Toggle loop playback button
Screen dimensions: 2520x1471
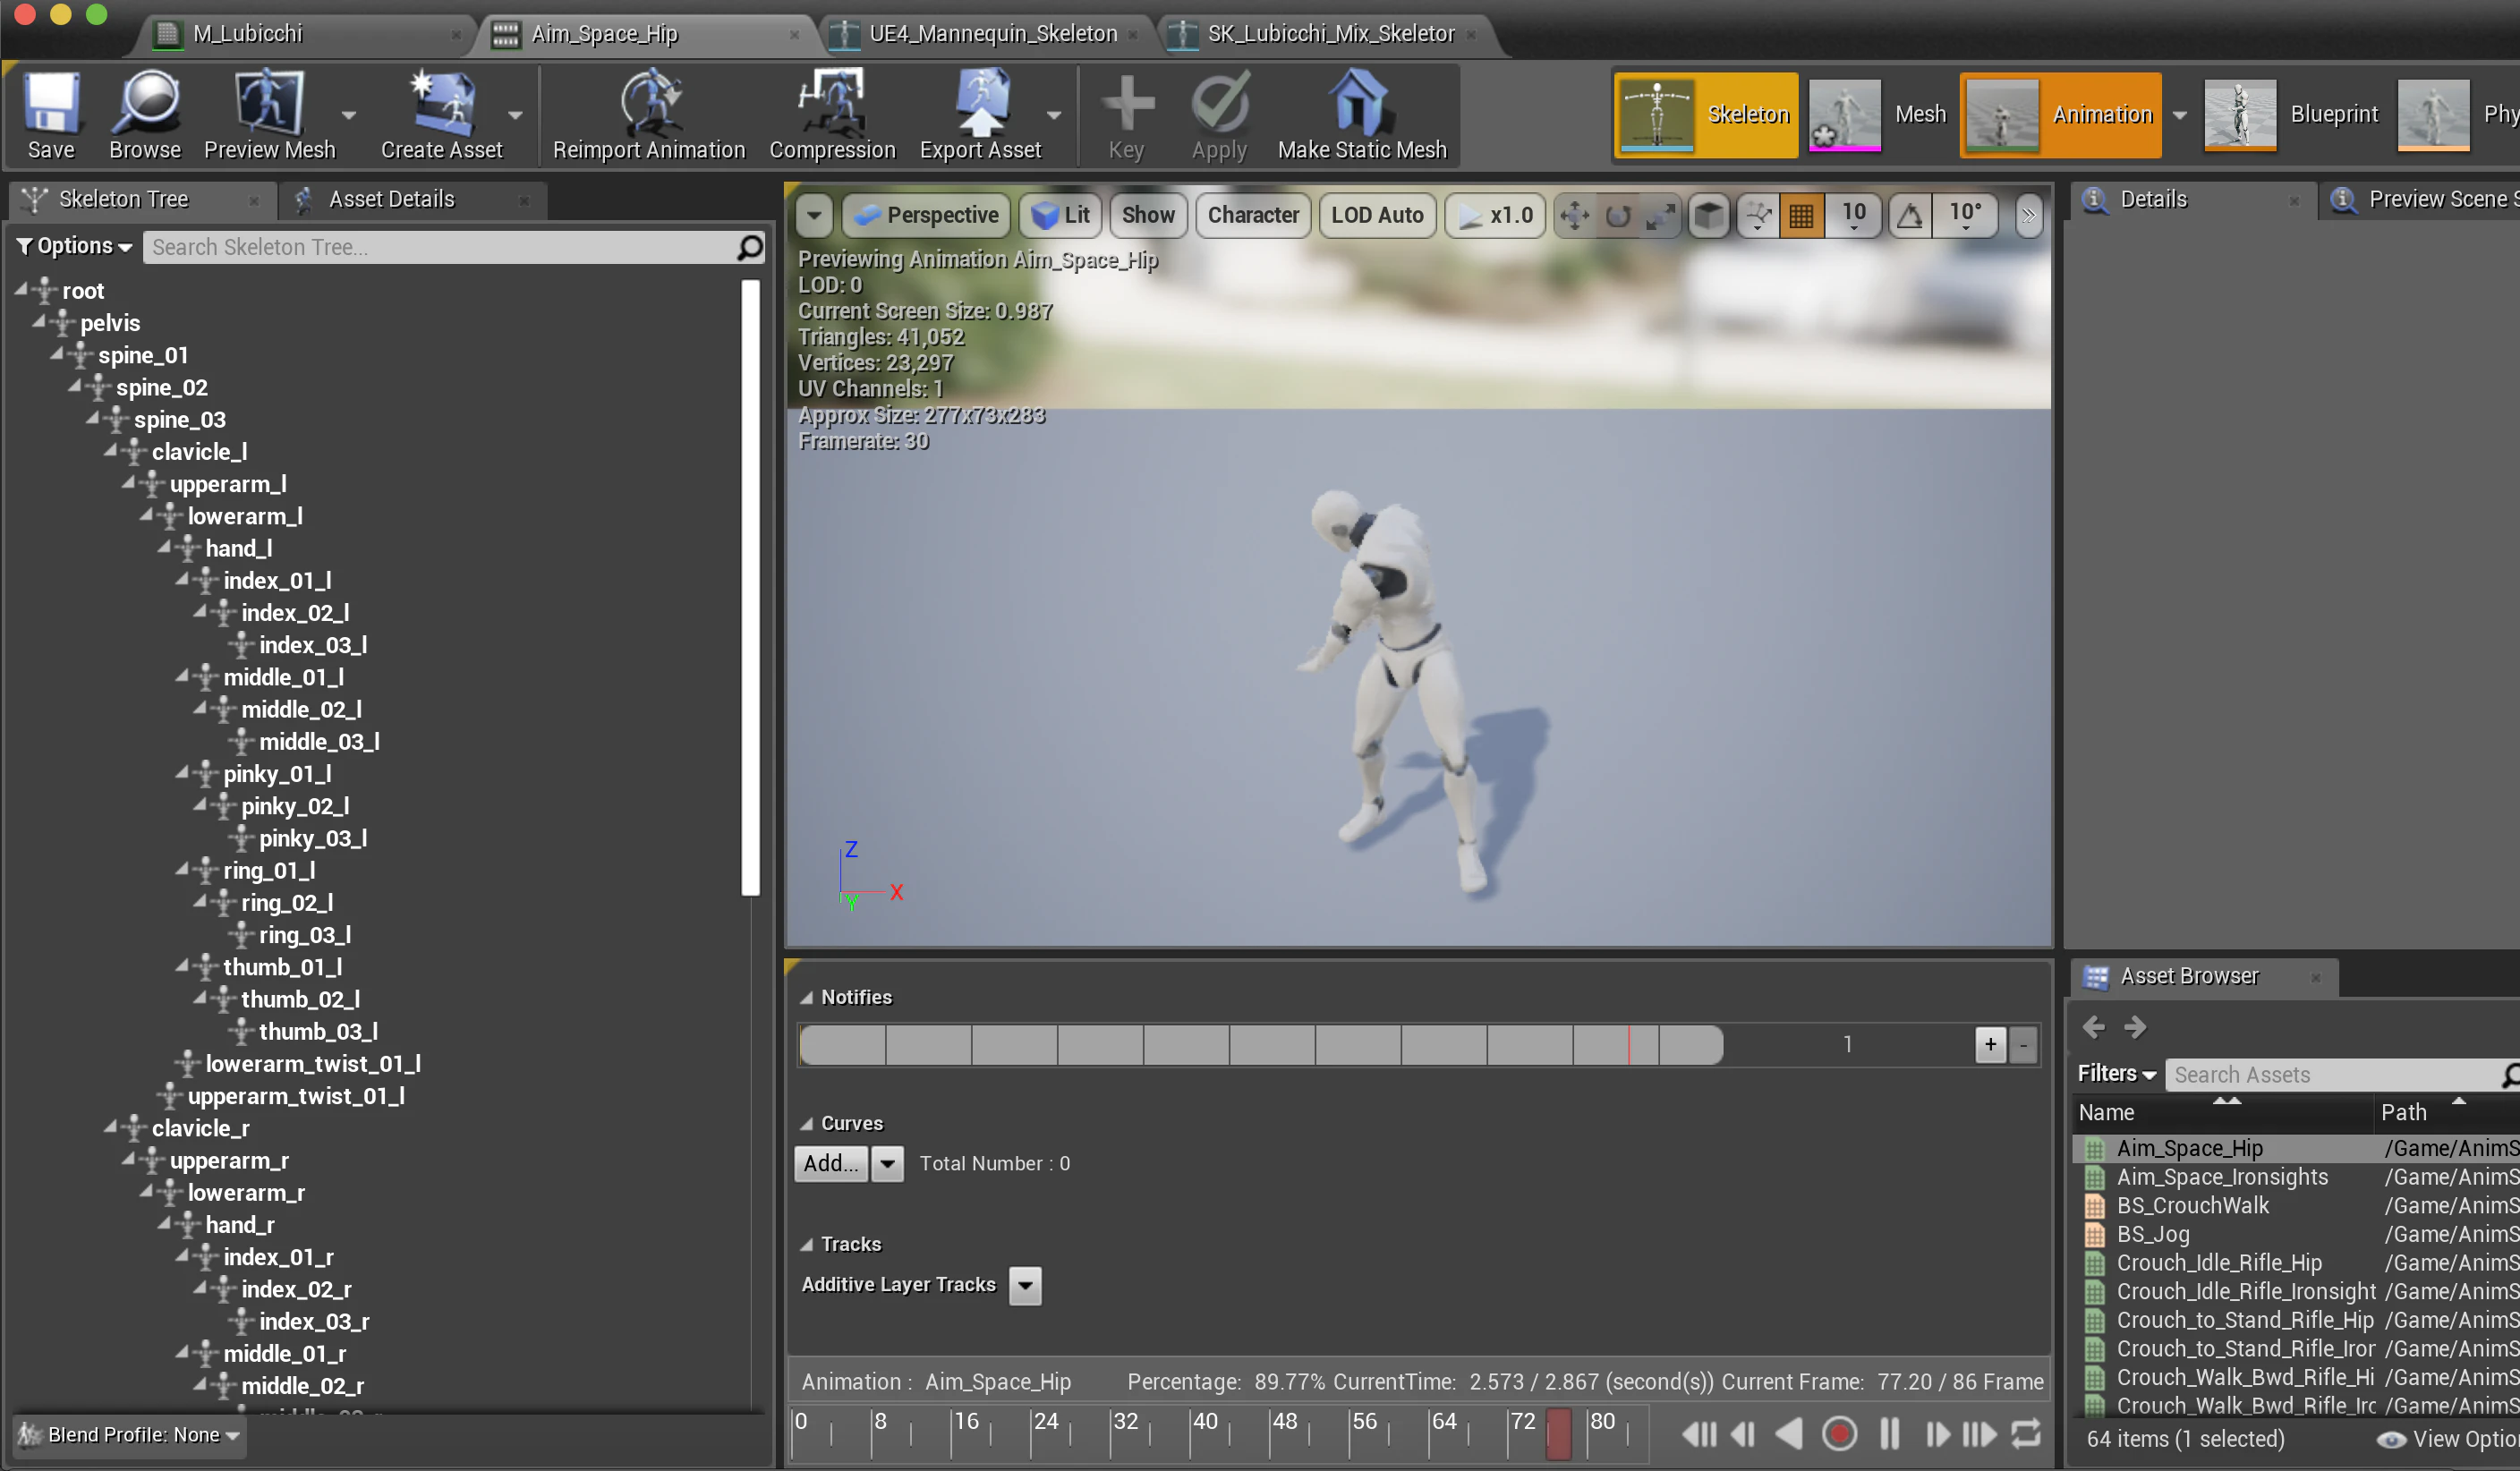tap(2026, 1434)
